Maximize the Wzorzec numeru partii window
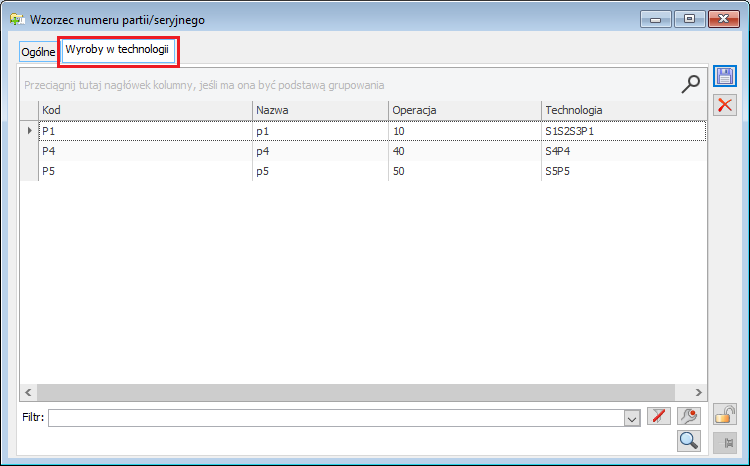Screen dimensions: 750x466 click(689, 19)
